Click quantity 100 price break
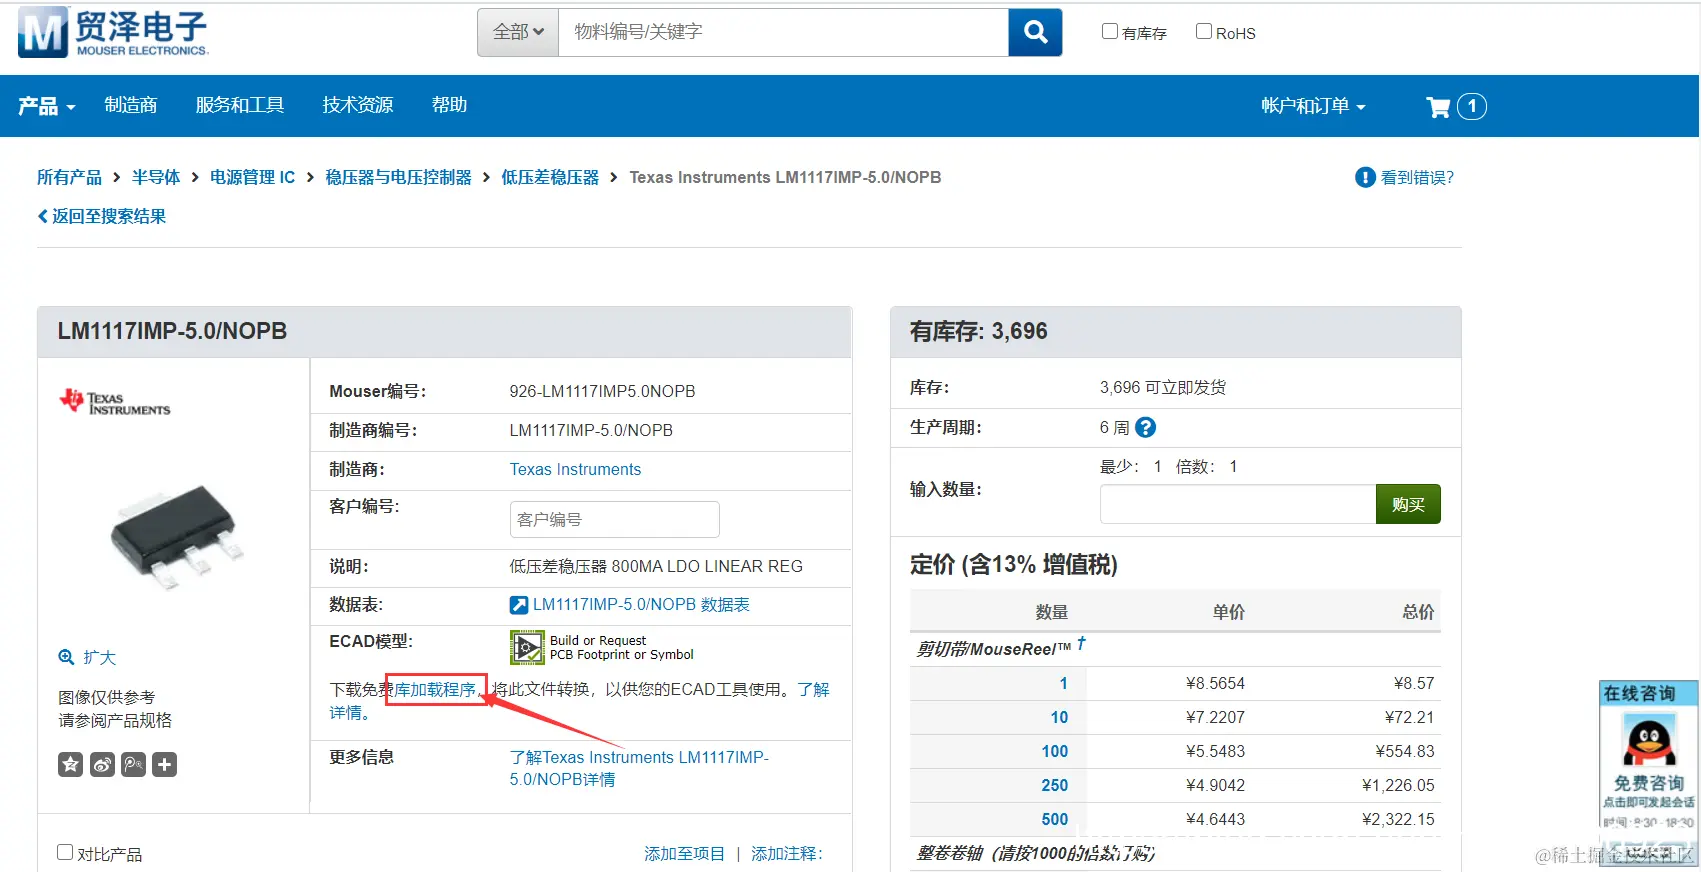This screenshot has width=1701, height=872. (x=1055, y=751)
